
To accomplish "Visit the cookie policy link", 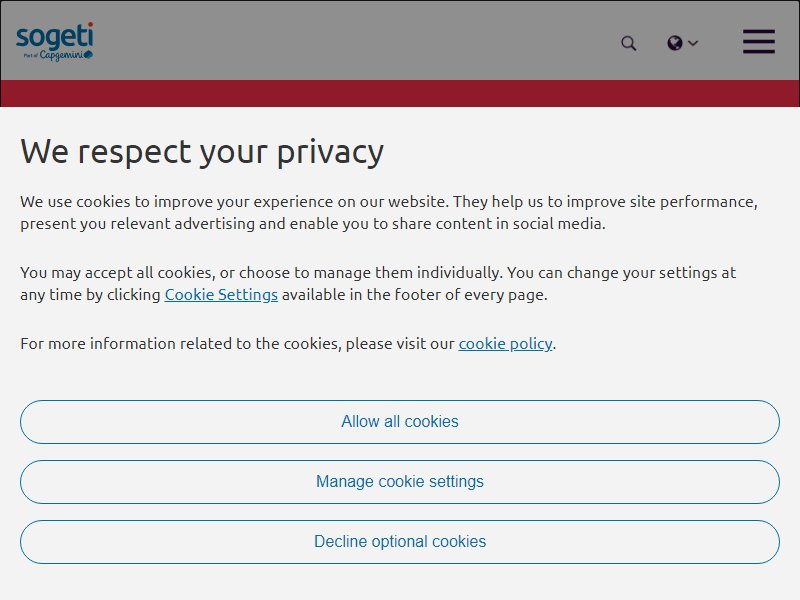I will tap(505, 344).
